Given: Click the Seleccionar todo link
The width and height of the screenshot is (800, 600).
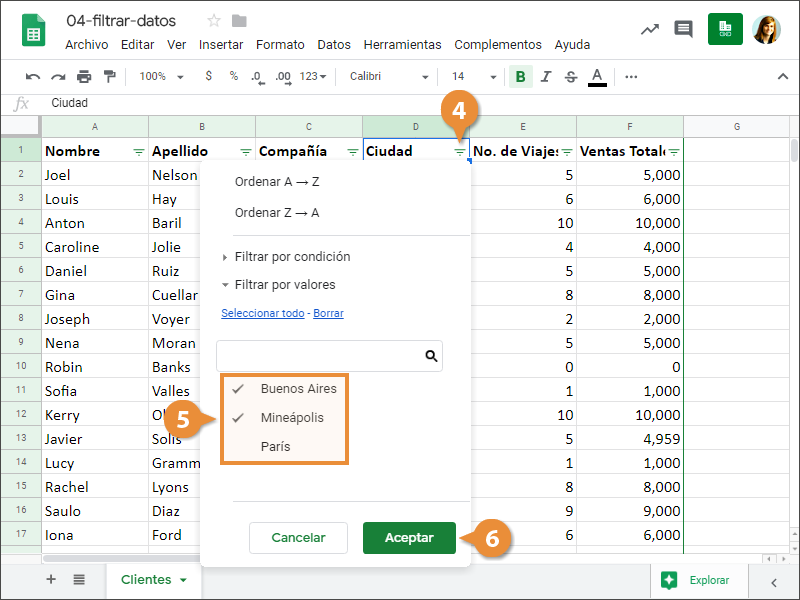Looking at the screenshot, I should [262, 313].
